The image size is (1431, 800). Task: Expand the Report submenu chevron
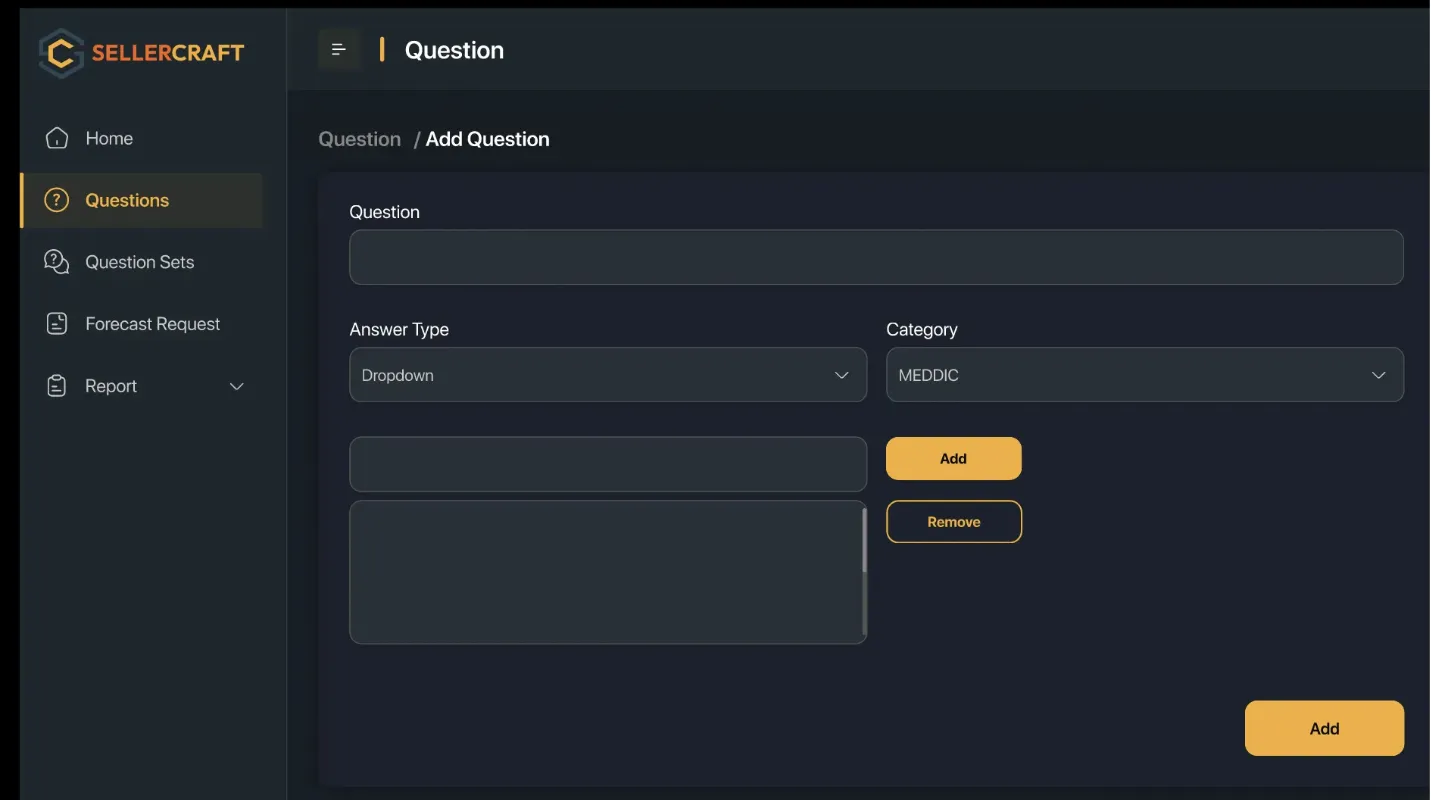237,386
